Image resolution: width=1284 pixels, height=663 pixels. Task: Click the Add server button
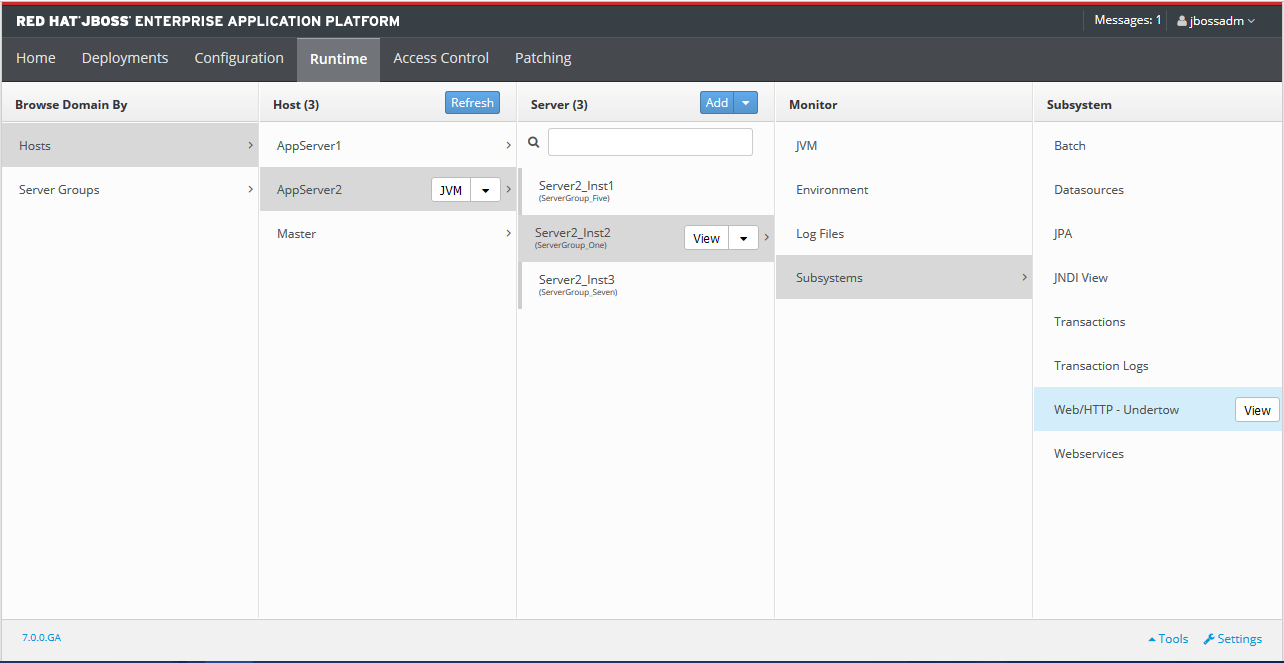(x=717, y=103)
